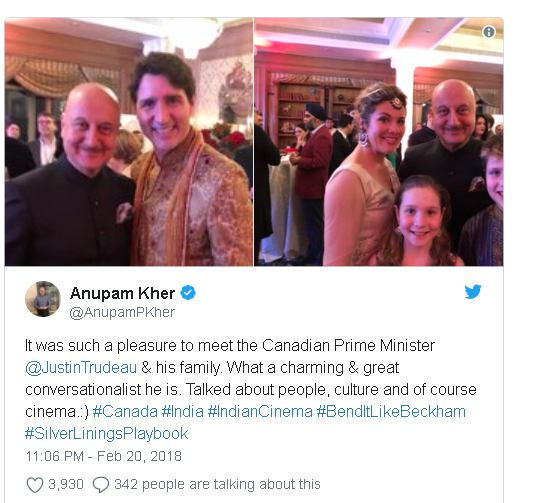Open Anupam Kher's profile avatar
Image resolution: width=541 pixels, height=503 pixels.
(x=43, y=299)
